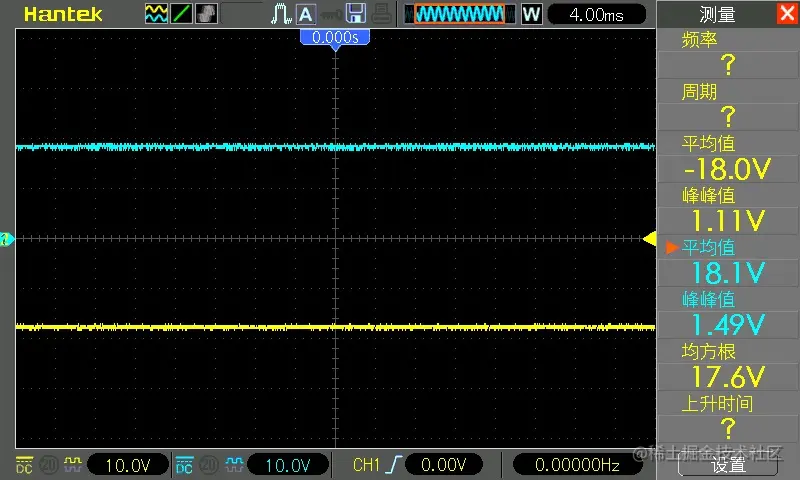The height and width of the screenshot is (480, 800).
Task: Click the CH1 yellow probe waveform icon
Action: click(x=73, y=465)
